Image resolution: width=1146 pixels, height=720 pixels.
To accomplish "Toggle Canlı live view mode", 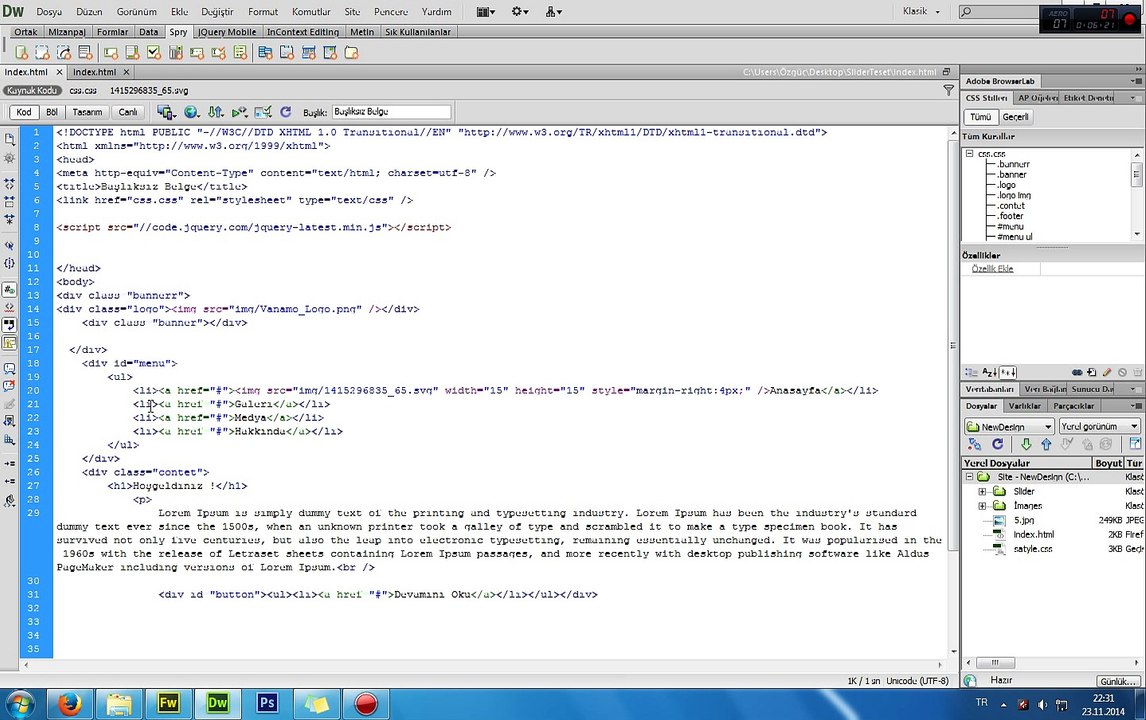I will 128,112.
